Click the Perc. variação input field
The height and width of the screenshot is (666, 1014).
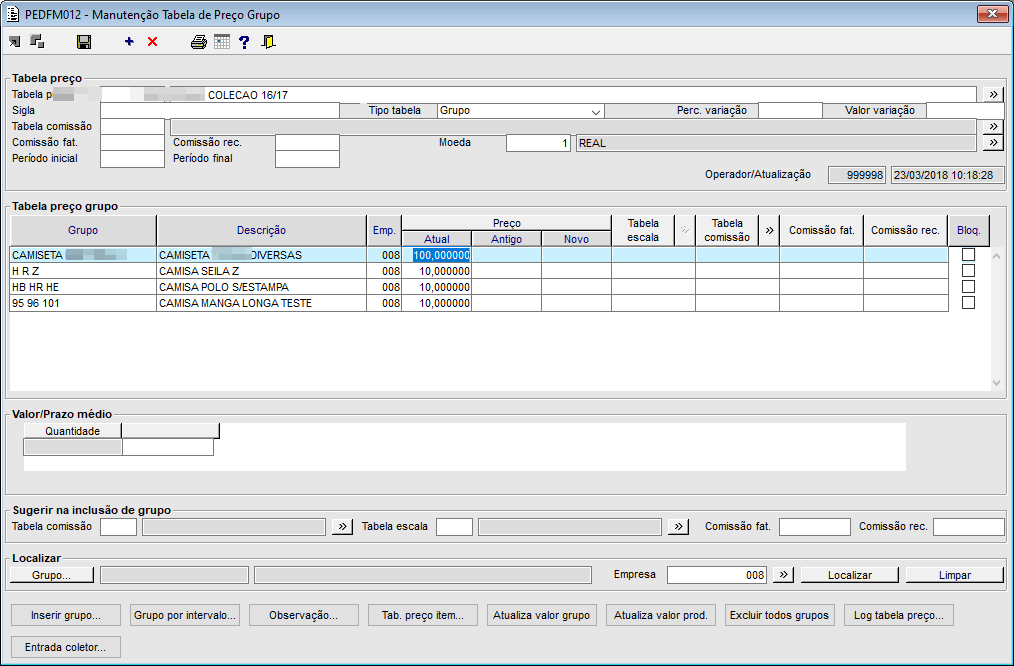click(x=790, y=111)
